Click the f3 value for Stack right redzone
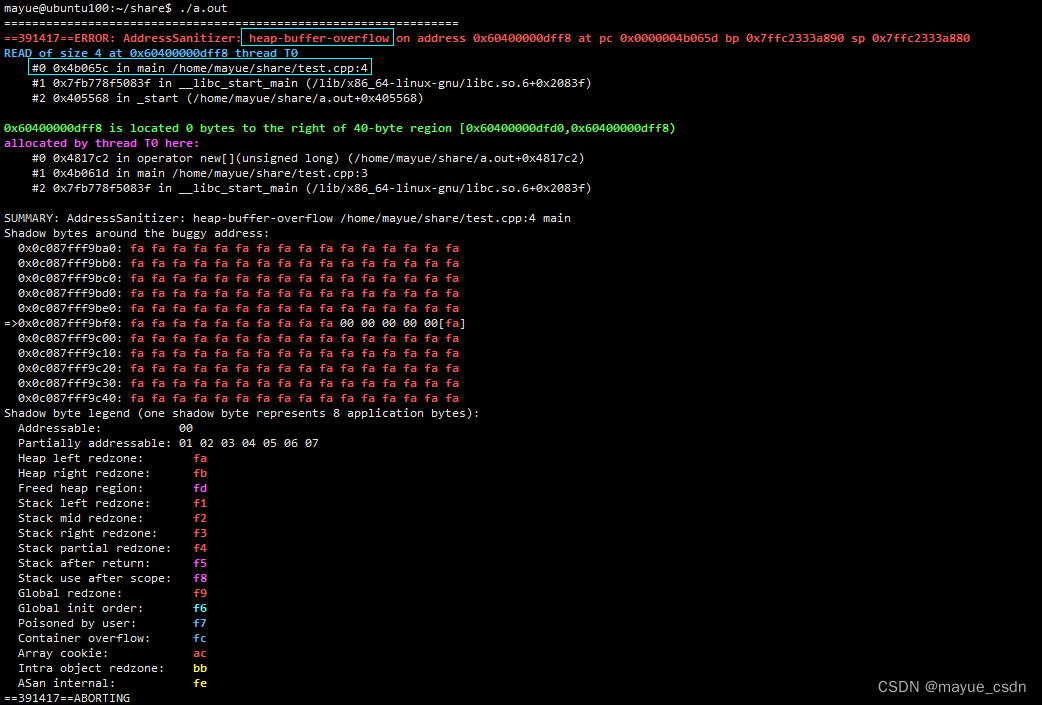Image resolution: width=1042 pixels, height=705 pixels. [200, 534]
